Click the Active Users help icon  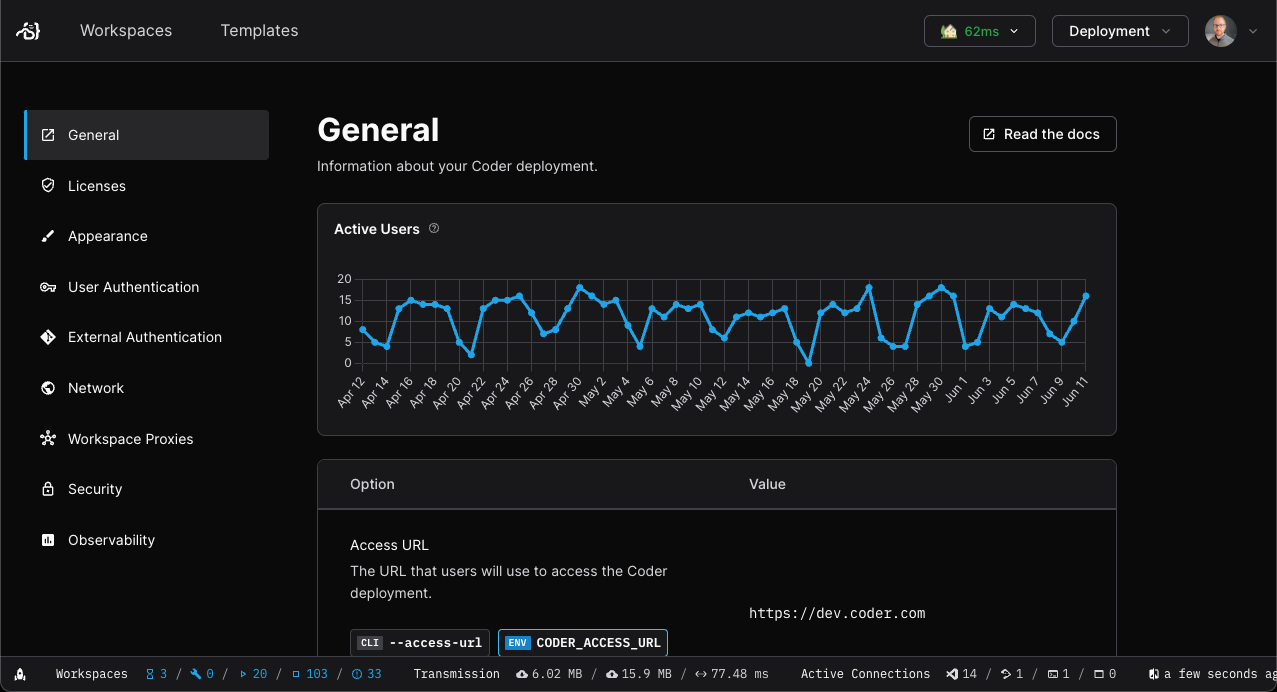(x=433, y=228)
